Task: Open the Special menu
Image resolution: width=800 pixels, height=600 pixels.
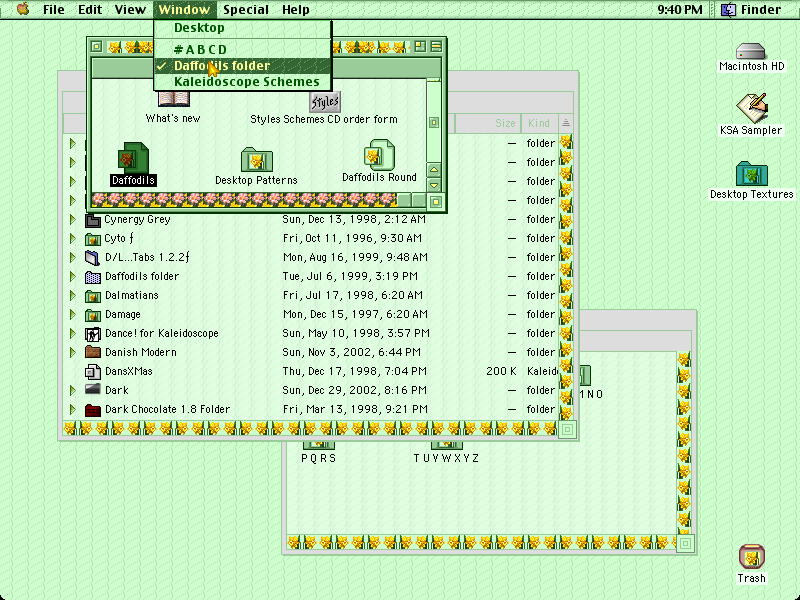Action: click(x=246, y=10)
